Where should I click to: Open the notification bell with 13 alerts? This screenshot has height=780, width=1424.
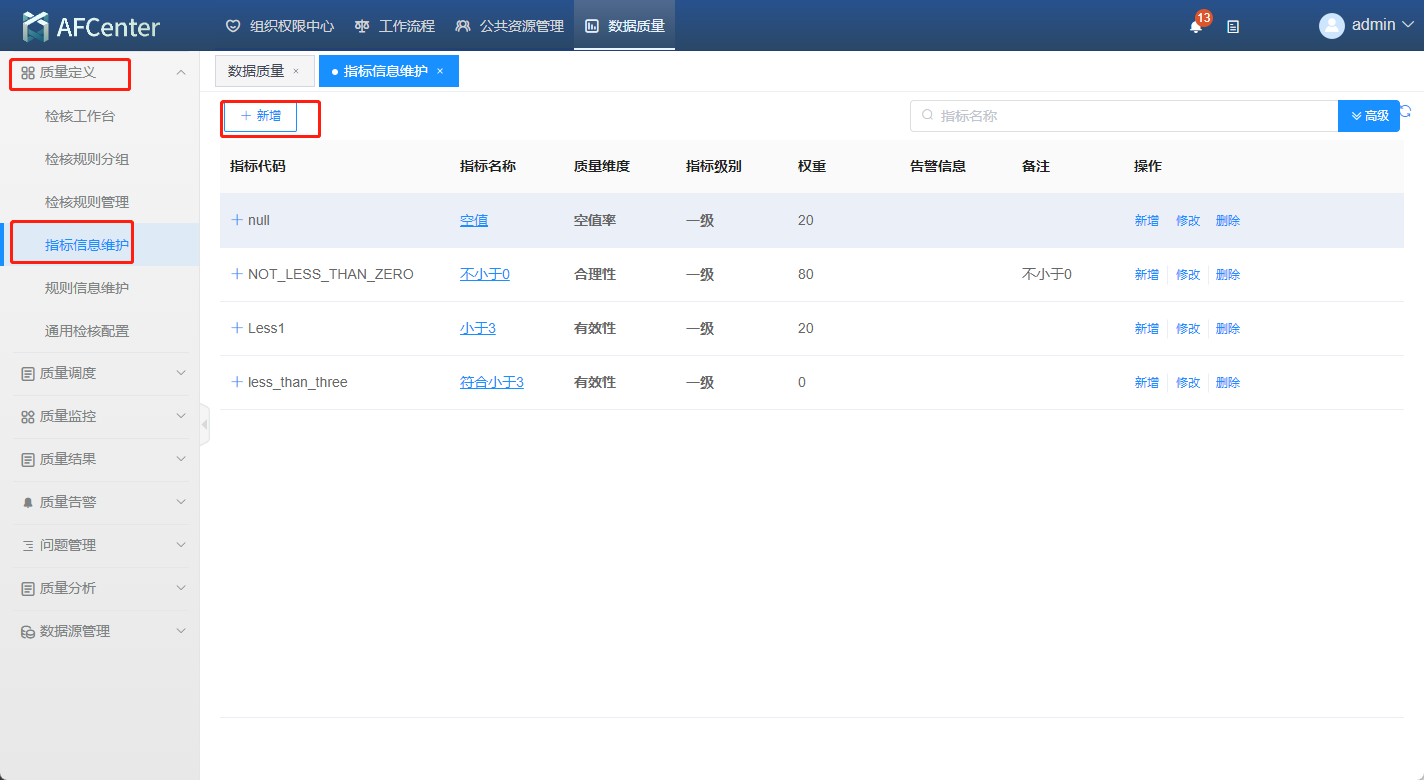pos(1195,26)
